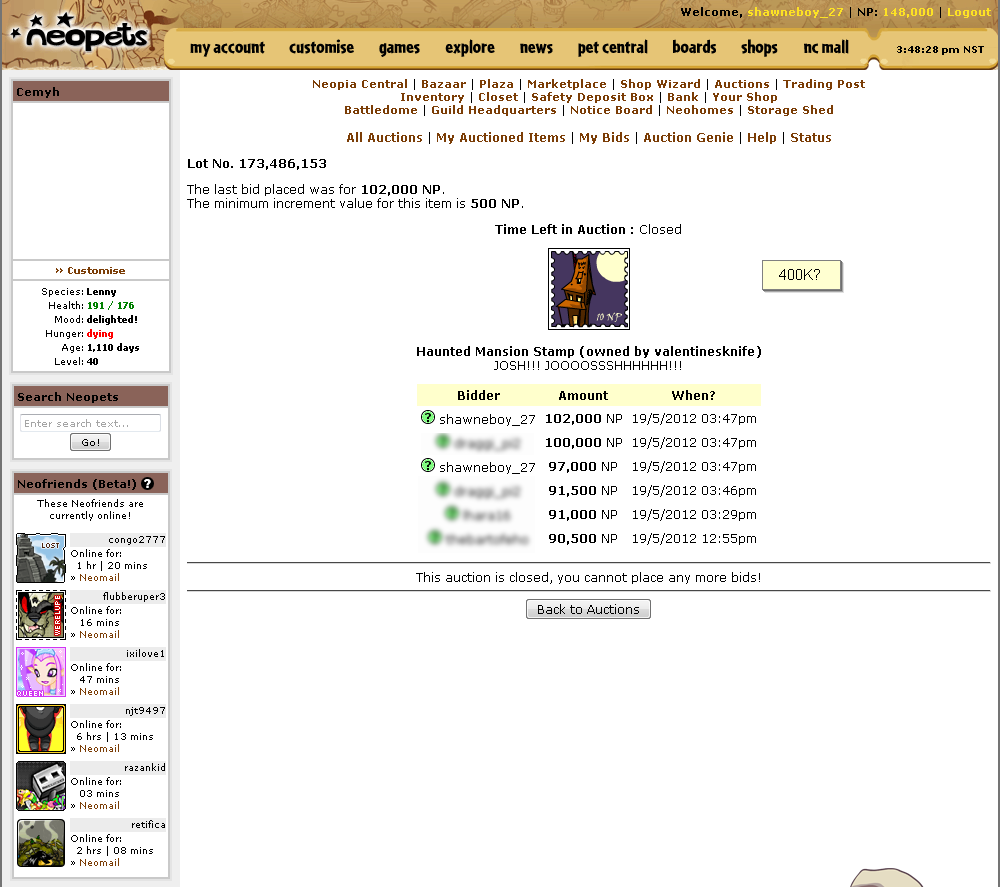
Task: Open flubberuper3's Werelupe avatar
Action: 41,615
